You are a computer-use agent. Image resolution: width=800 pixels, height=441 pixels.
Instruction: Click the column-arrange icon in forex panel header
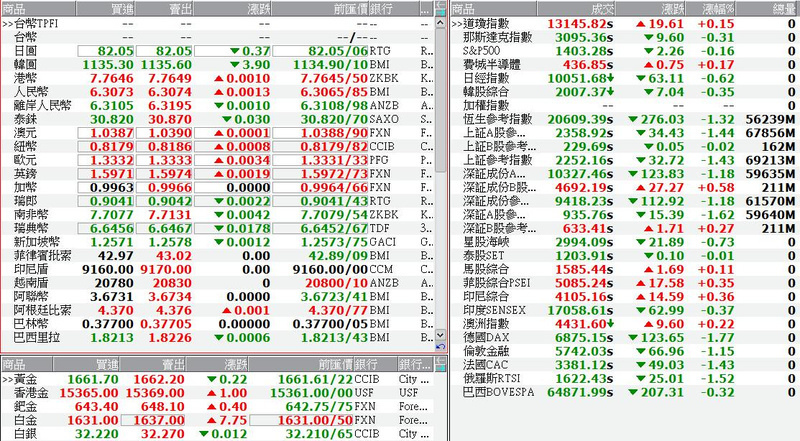coord(440,8)
